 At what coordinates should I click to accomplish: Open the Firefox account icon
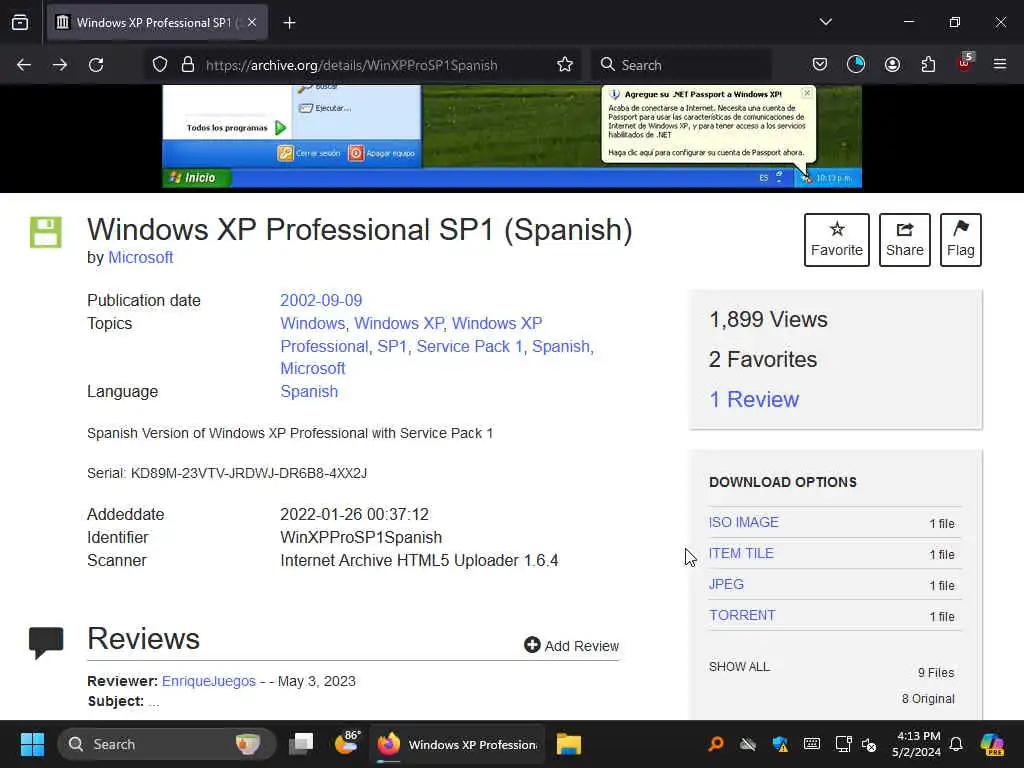[892, 65]
